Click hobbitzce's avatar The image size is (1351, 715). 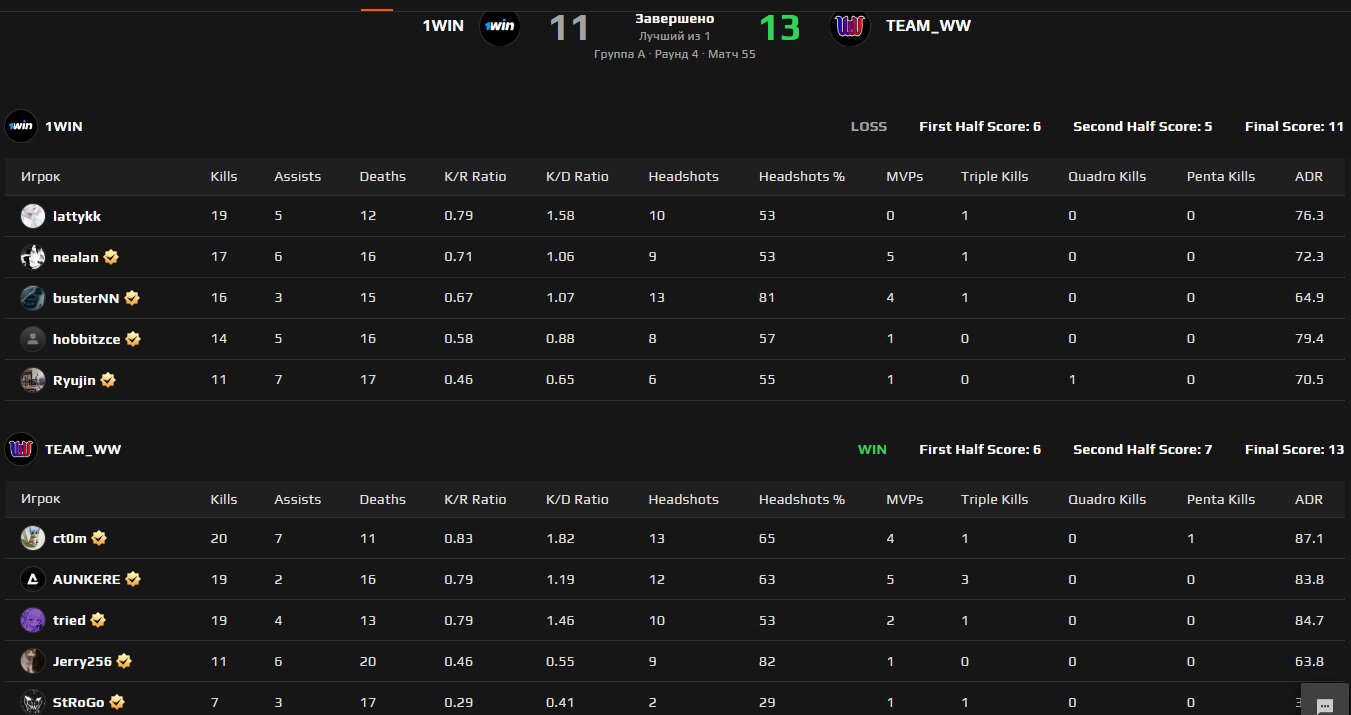33,339
